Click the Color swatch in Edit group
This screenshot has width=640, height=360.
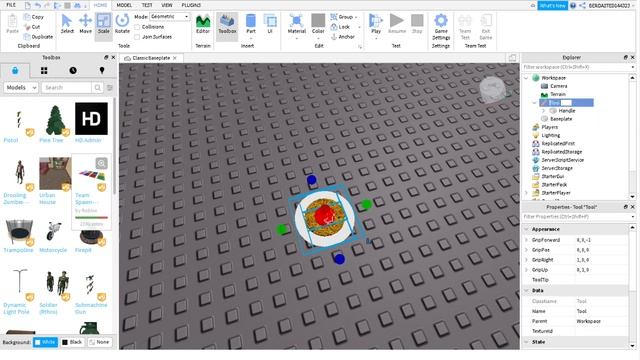318,20
